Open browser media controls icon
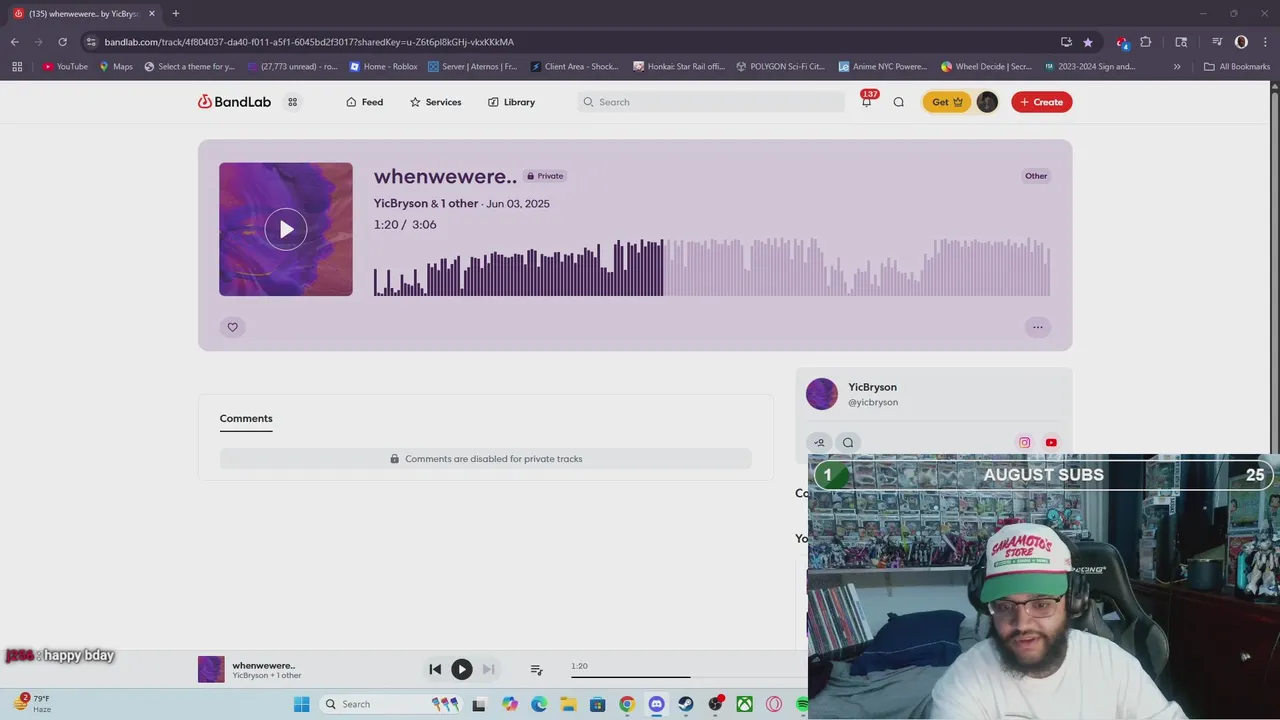The image size is (1280, 720). [1217, 42]
